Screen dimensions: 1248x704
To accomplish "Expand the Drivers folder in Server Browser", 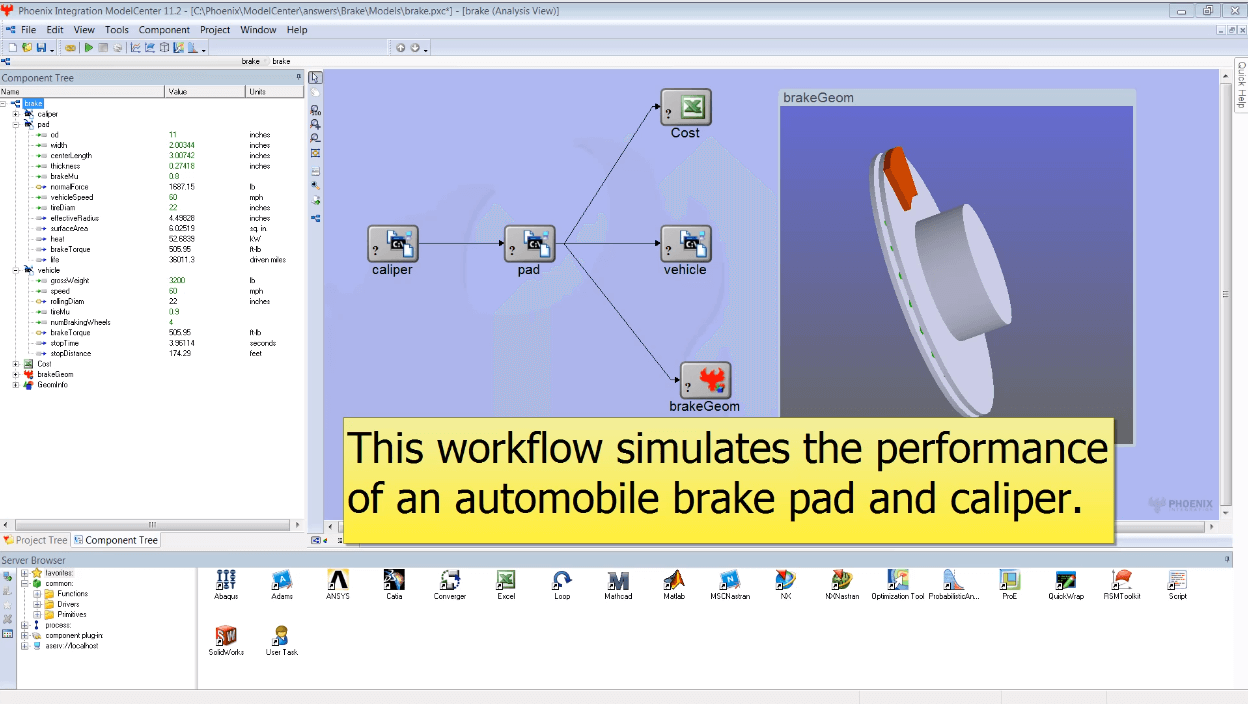I will tap(37, 604).
